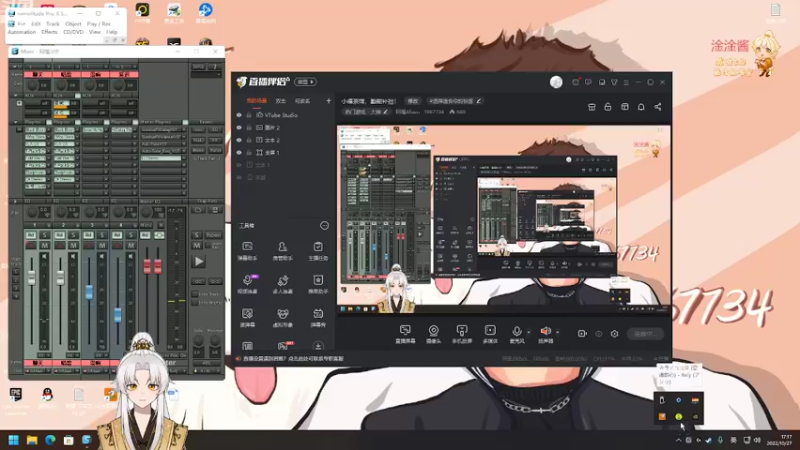The width and height of the screenshot is (800, 450).
Task: Click the Setup button at the mixer's top right
Action: (x=198, y=67)
